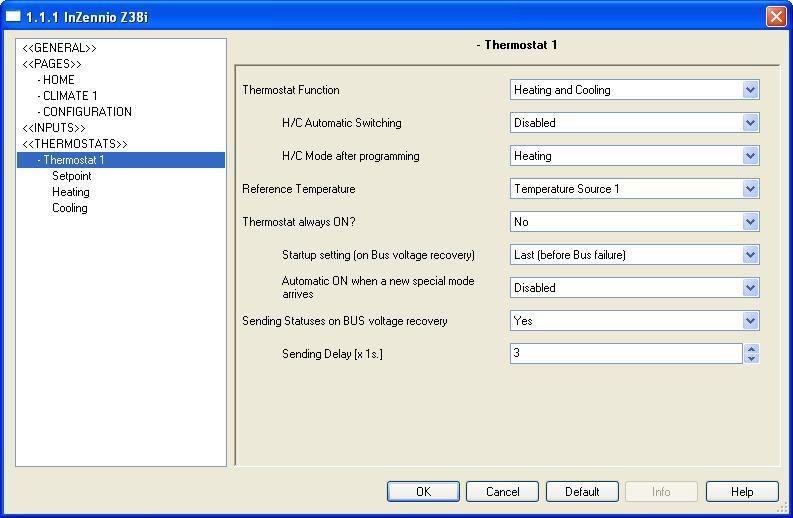Open the Sending Statuses on BUS recovery dropdown
Viewport: 793px width, 518px height.
tap(634, 321)
